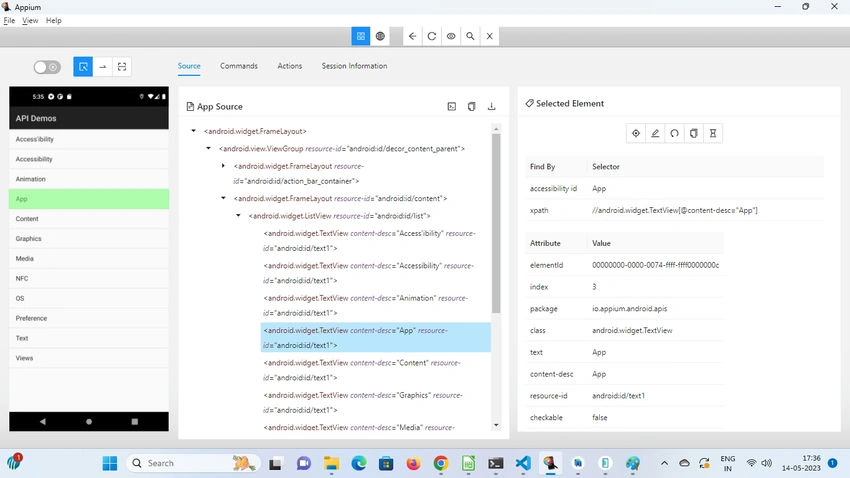The image size is (850, 478).
Task: Open the Windows Start menu
Action: tap(110, 463)
